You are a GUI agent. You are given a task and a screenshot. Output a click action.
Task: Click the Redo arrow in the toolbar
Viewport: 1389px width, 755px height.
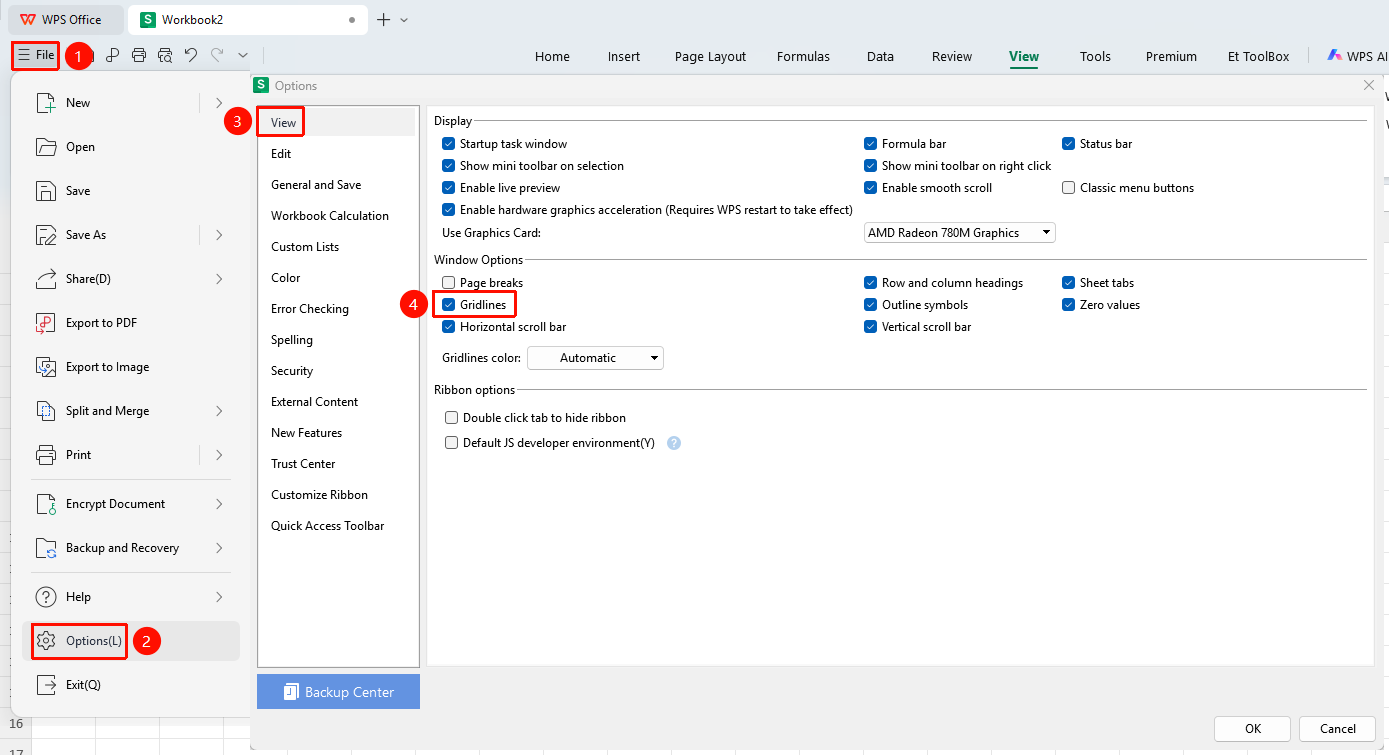coord(217,56)
